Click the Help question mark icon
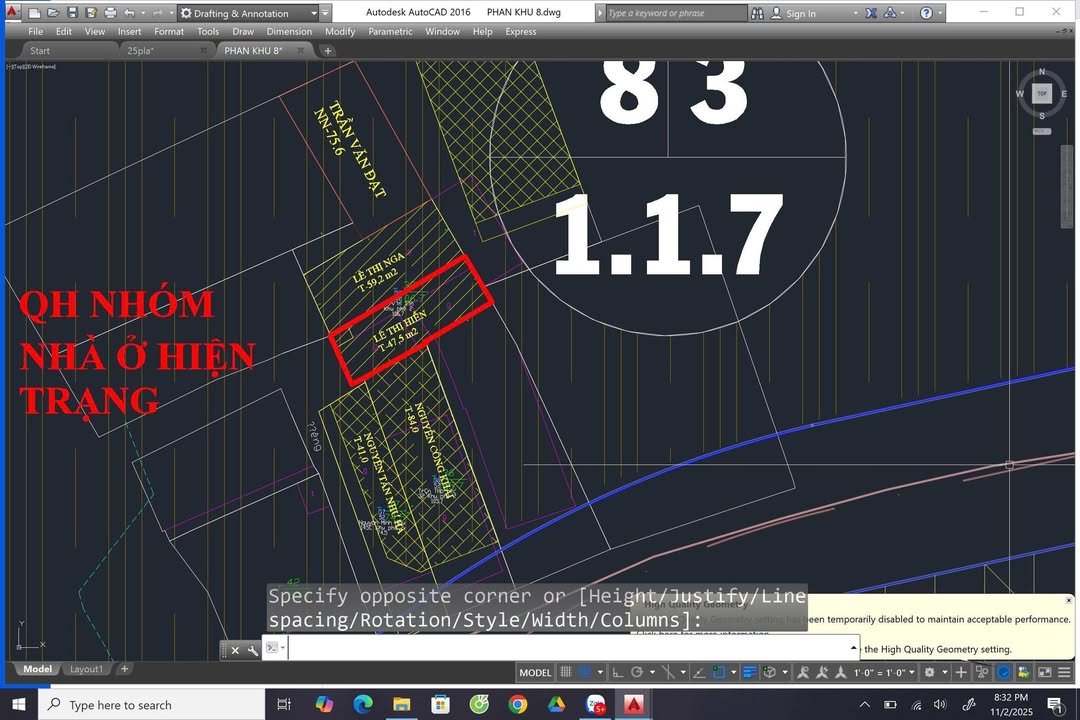The image size is (1080, 720). (926, 13)
